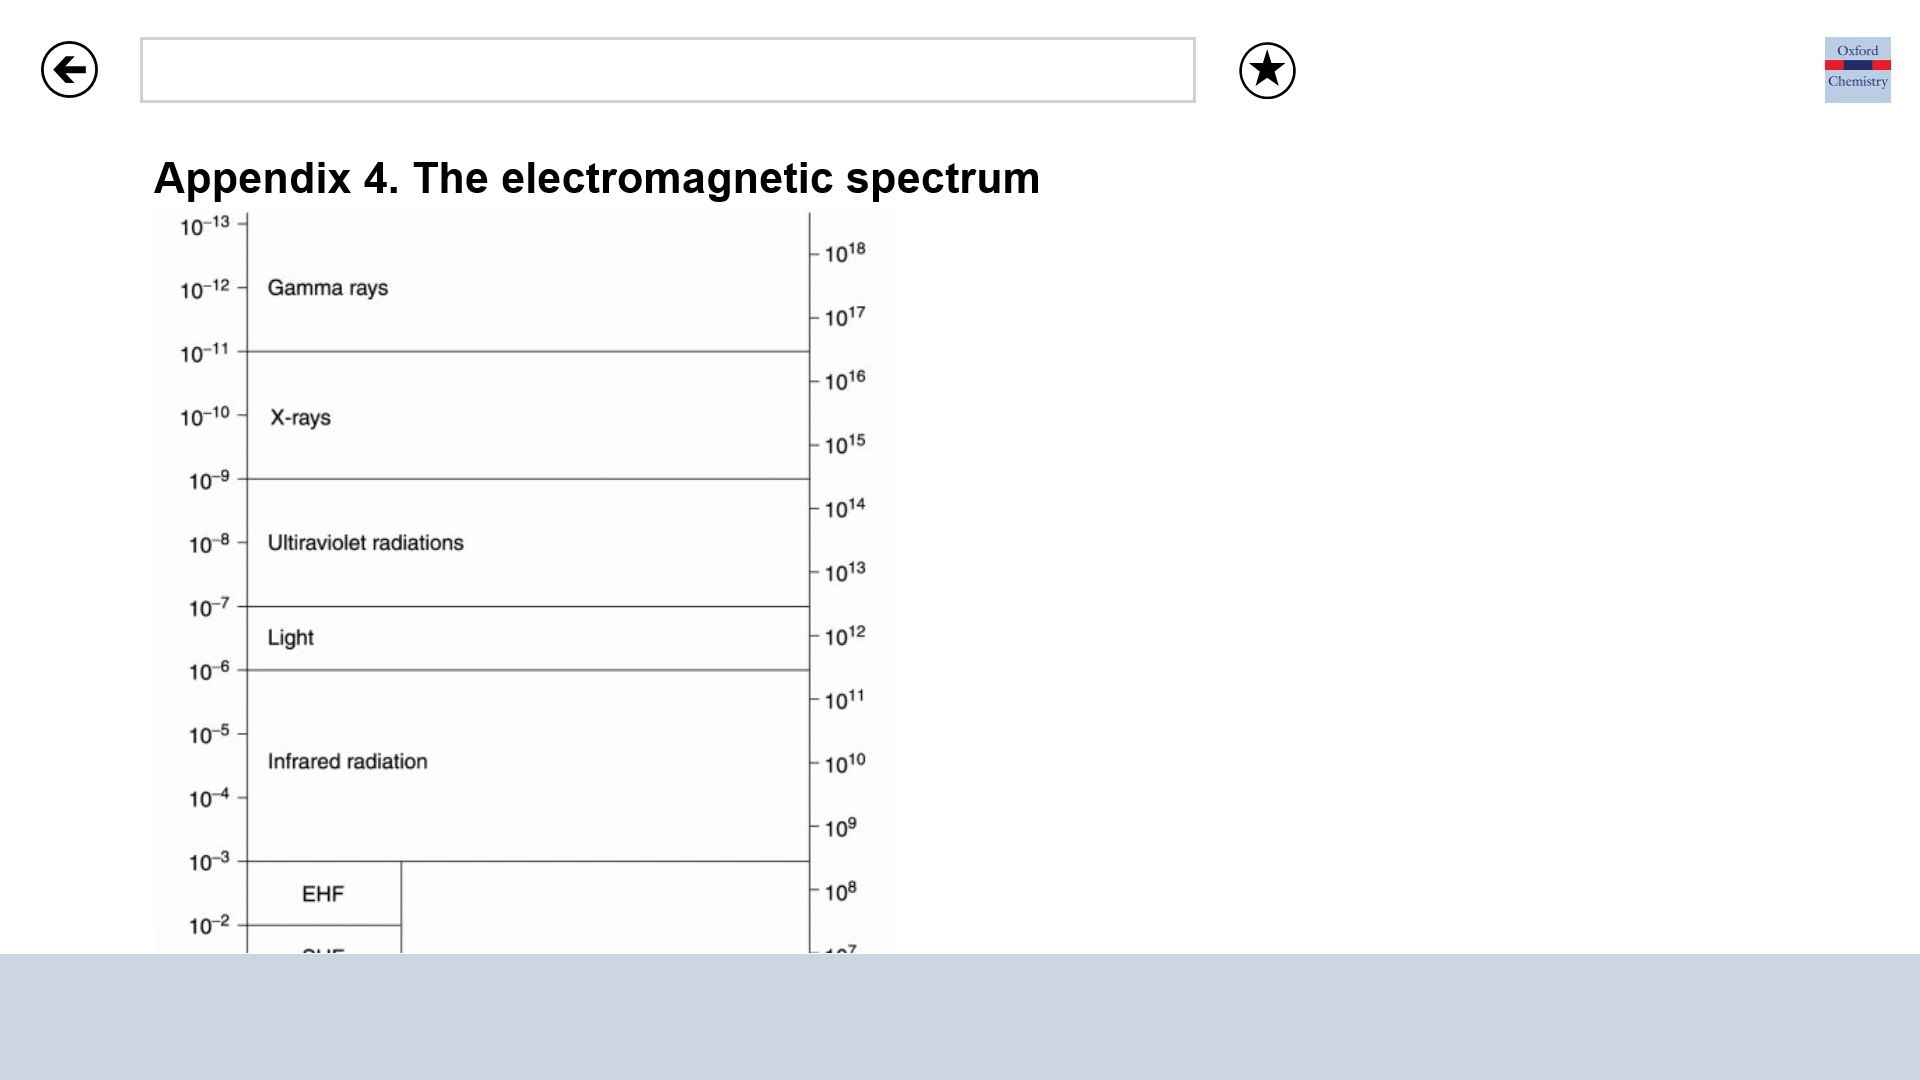Screen dimensions: 1920x1080
Task: Click the star favorite icon
Action: pyautogui.click(x=1267, y=71)
